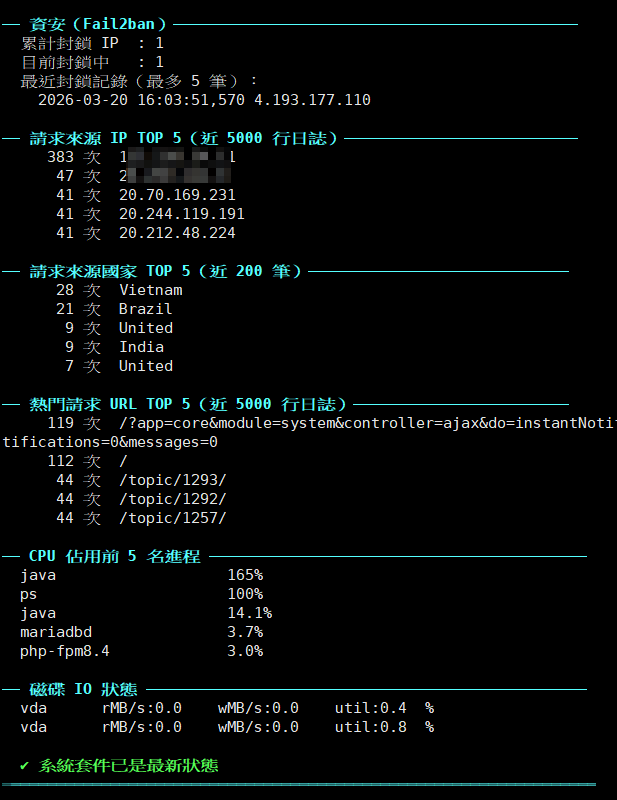This screenshot has height=800, width=617.
Task: Select the IP address 20.244.119.191
Action: (x=181, y=214)
